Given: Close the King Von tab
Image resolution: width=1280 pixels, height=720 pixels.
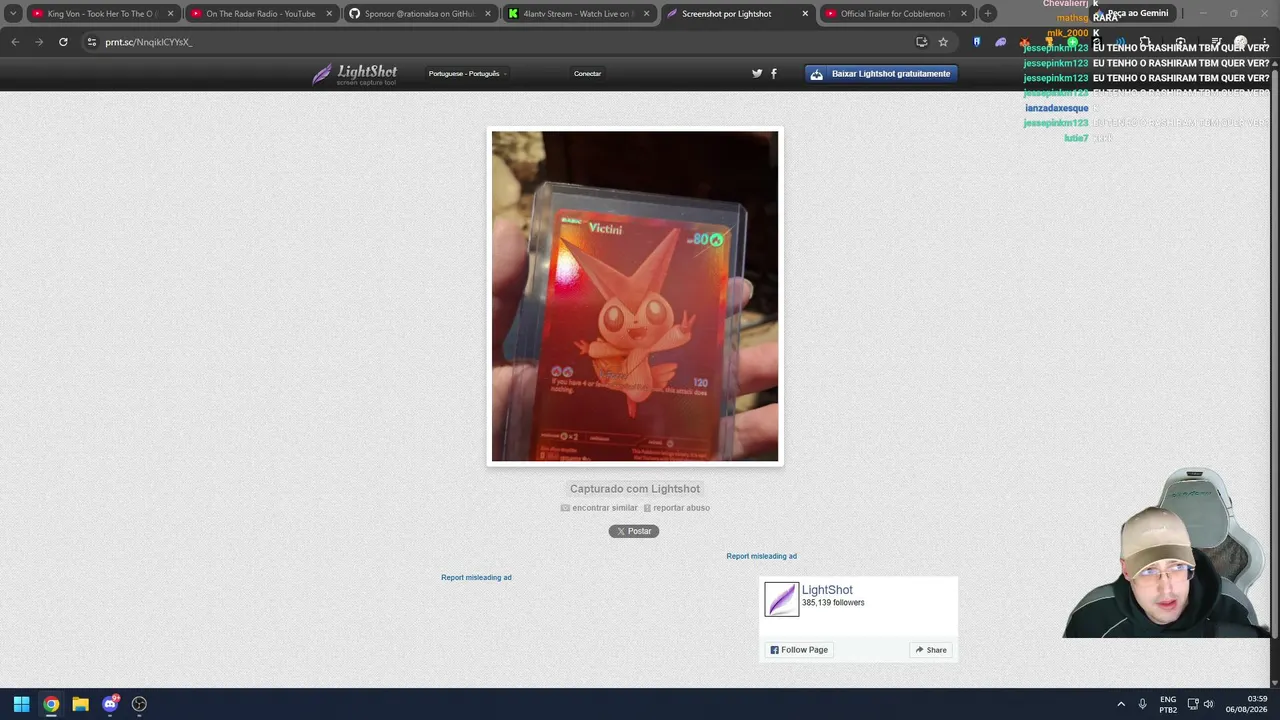Looking at the screenshot, I should pyautogui.click(x=170, y=14).
